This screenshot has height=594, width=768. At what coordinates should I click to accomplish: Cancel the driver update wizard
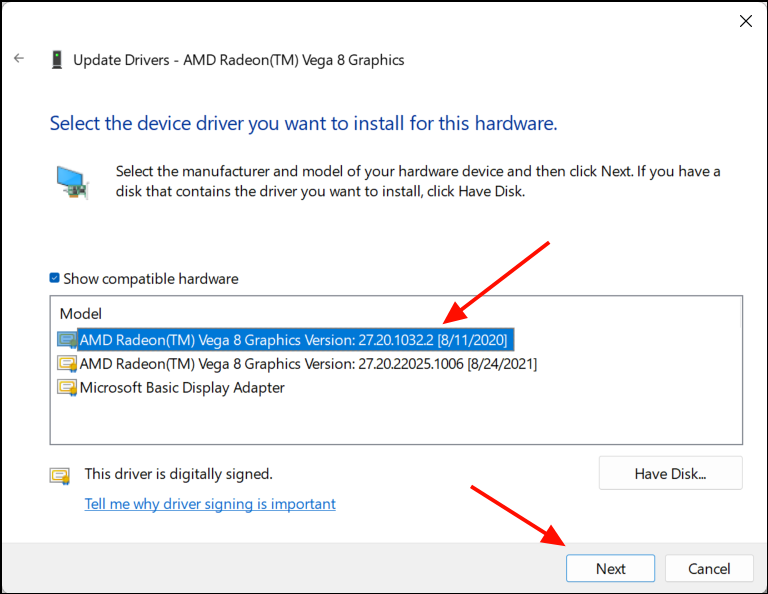[x=709, y=569]
